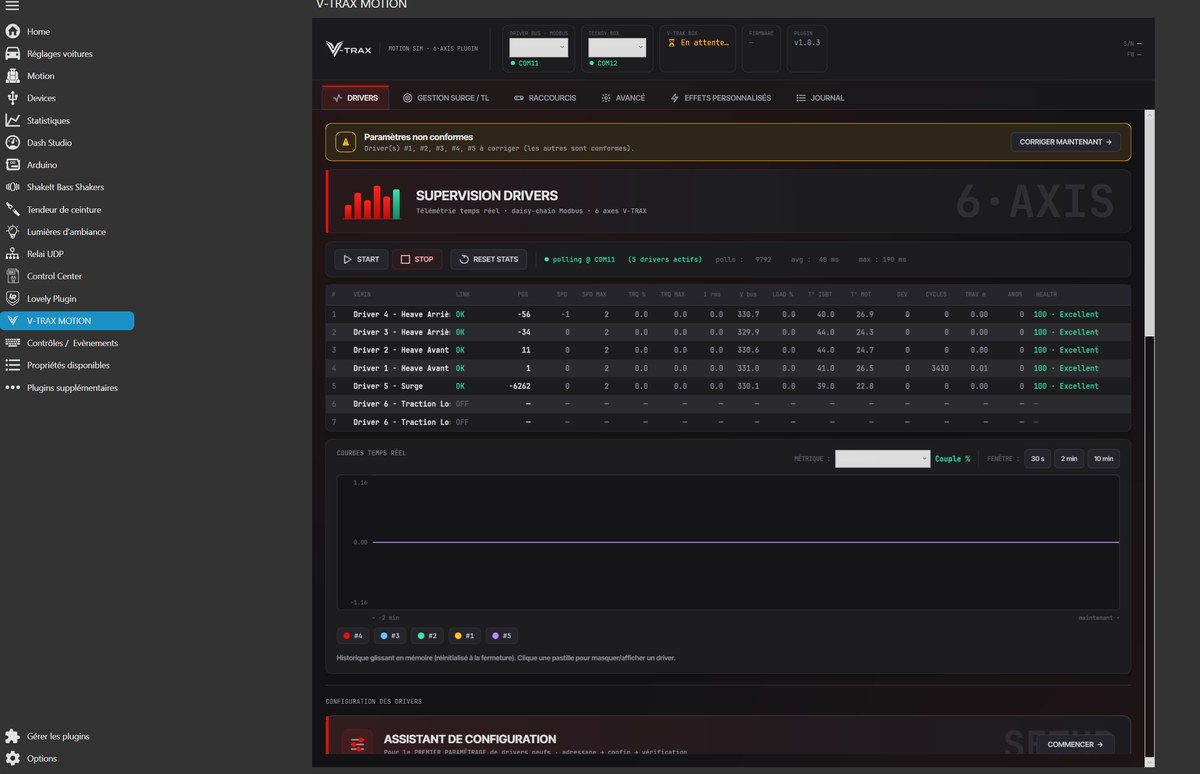
Task: Toggle the #5 purple curve pill
Action: click(502, 636)
